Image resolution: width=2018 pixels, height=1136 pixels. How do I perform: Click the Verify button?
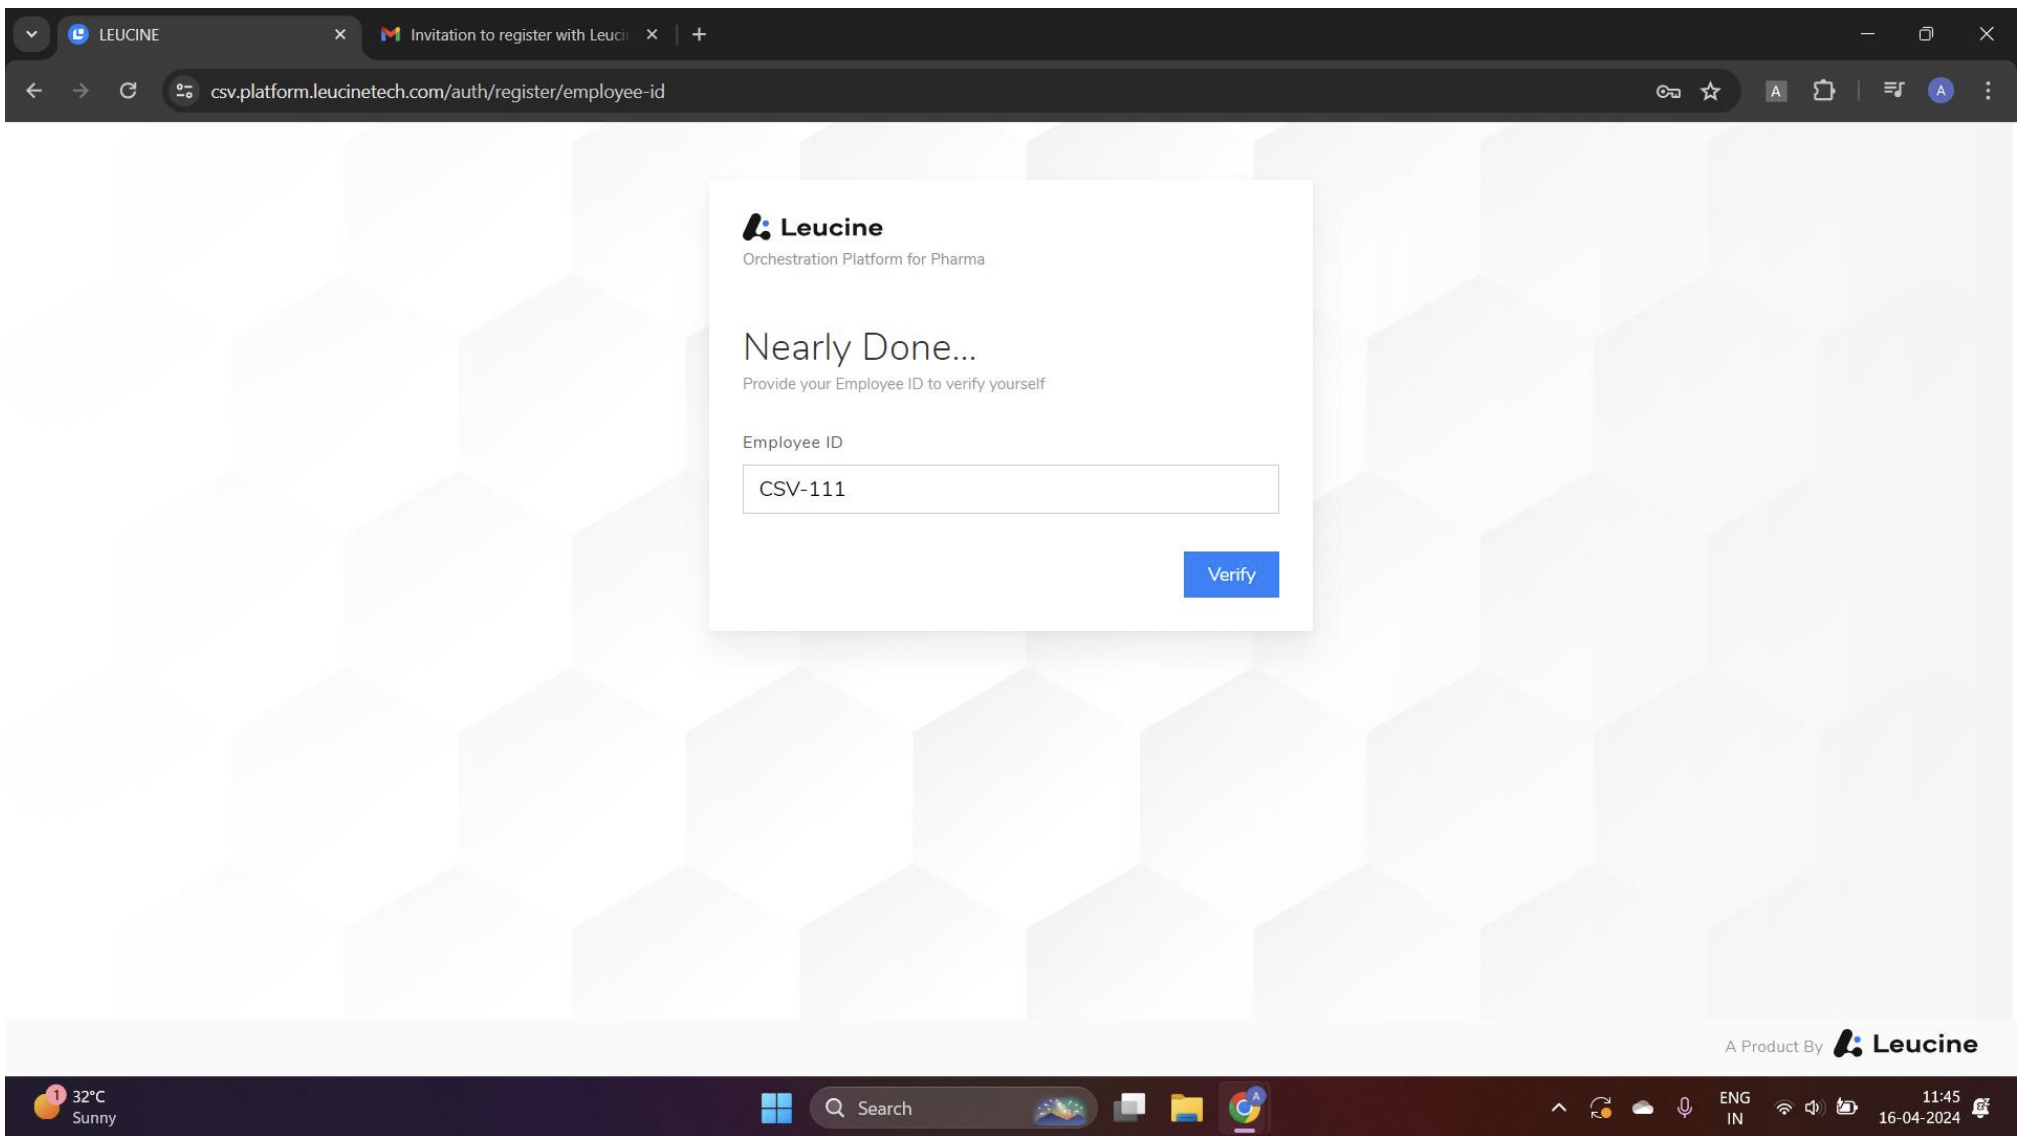click(x=1230, y=574)
